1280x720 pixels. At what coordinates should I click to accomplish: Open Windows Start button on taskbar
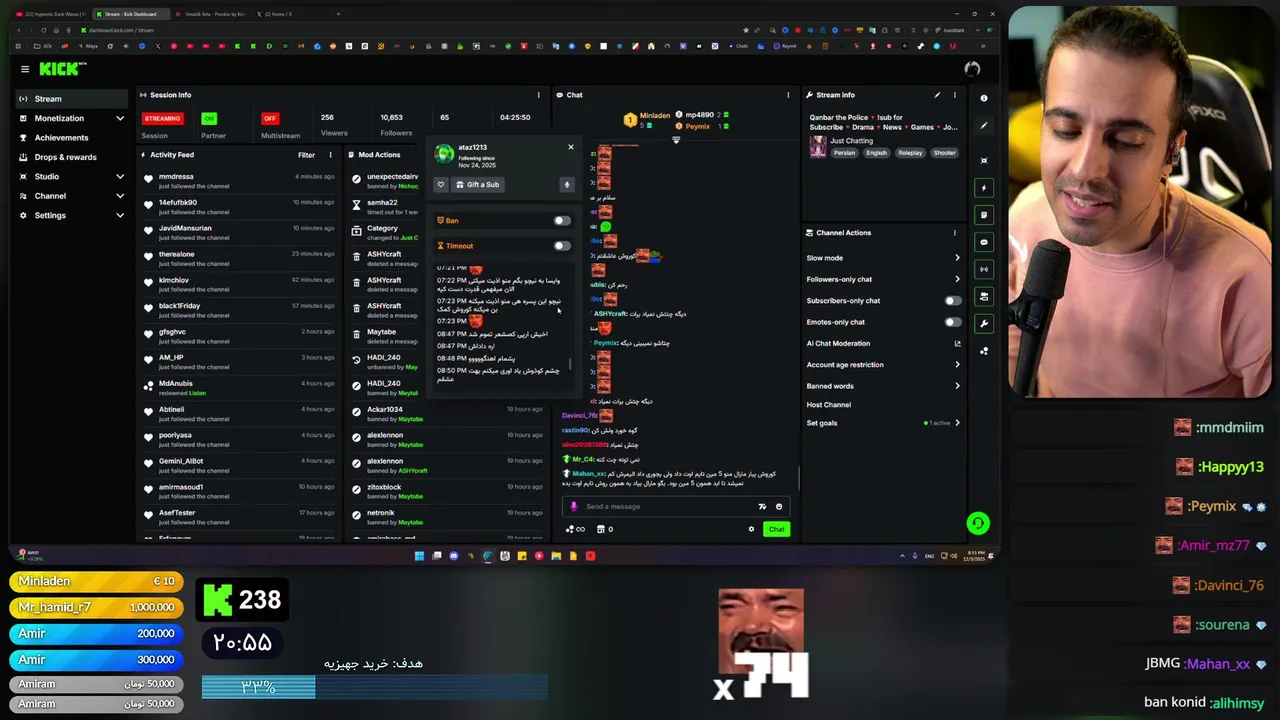(x=419, y=556)
